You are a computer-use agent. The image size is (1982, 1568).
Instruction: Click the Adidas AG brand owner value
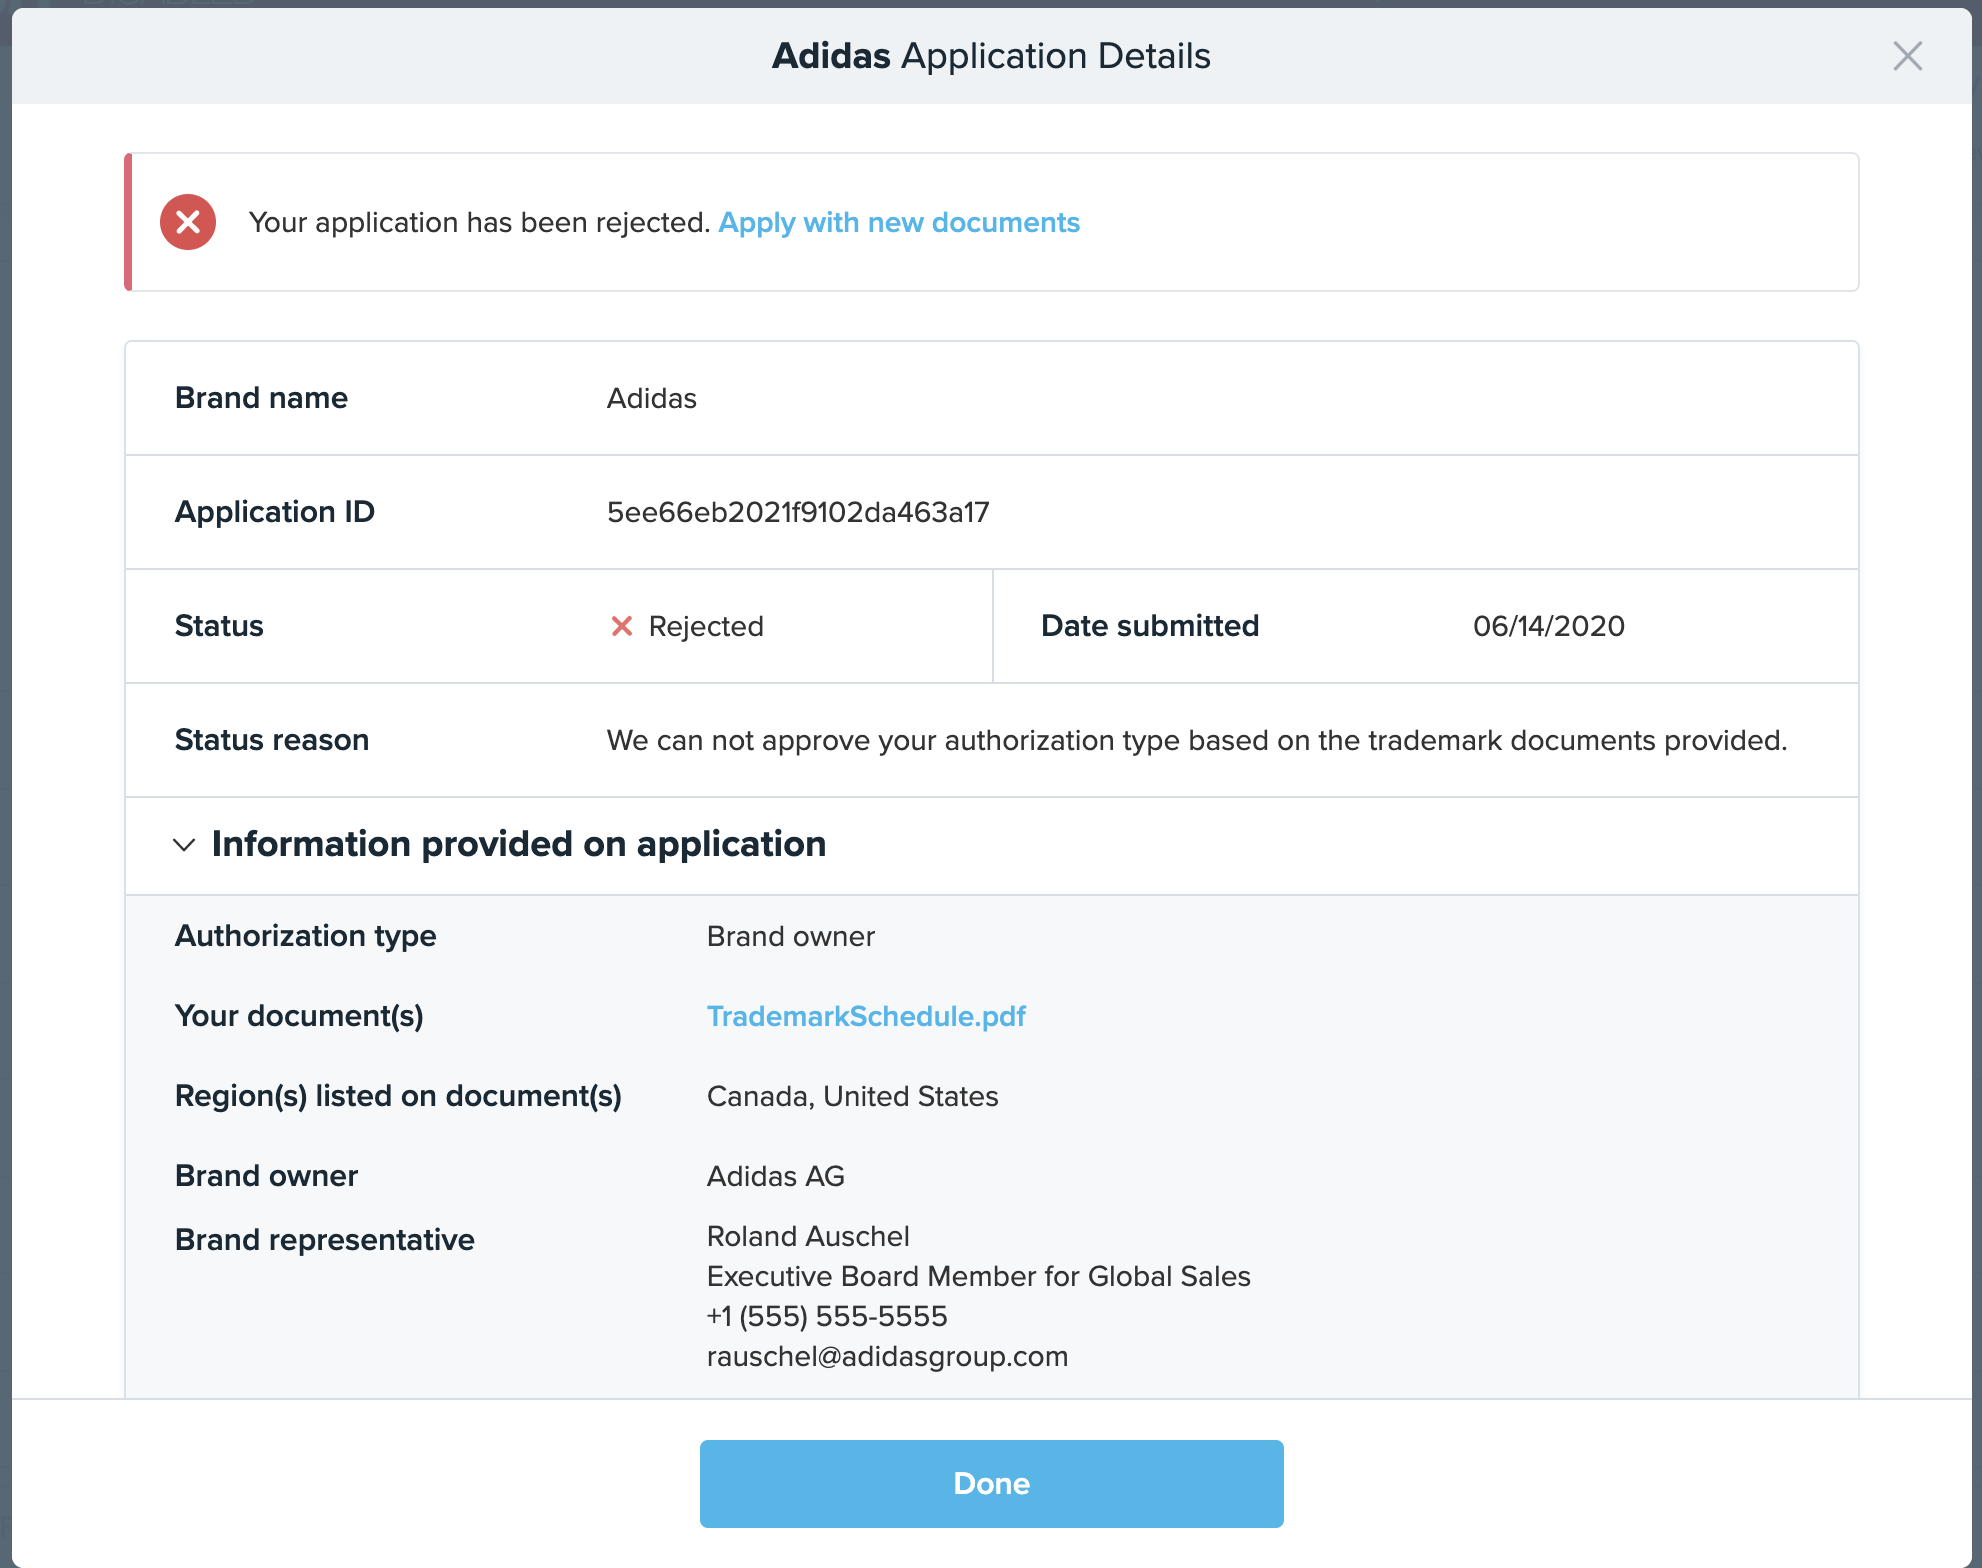pyautogui.click(x=775, y=1176)
